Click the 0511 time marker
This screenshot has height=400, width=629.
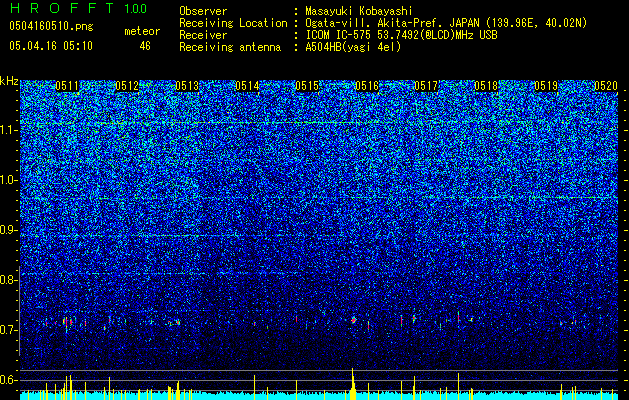[67, 86]
